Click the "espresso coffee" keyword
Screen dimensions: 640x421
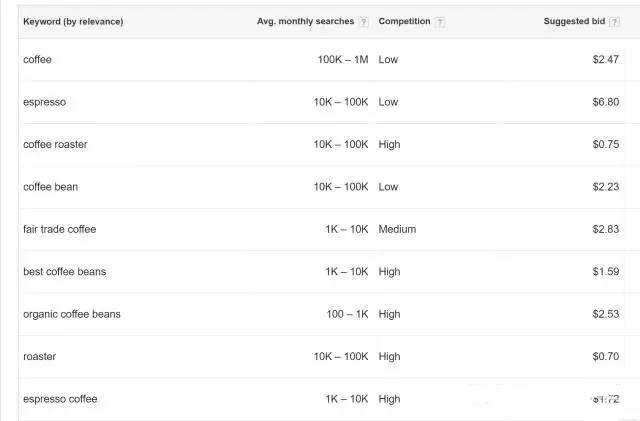(60, 399)
